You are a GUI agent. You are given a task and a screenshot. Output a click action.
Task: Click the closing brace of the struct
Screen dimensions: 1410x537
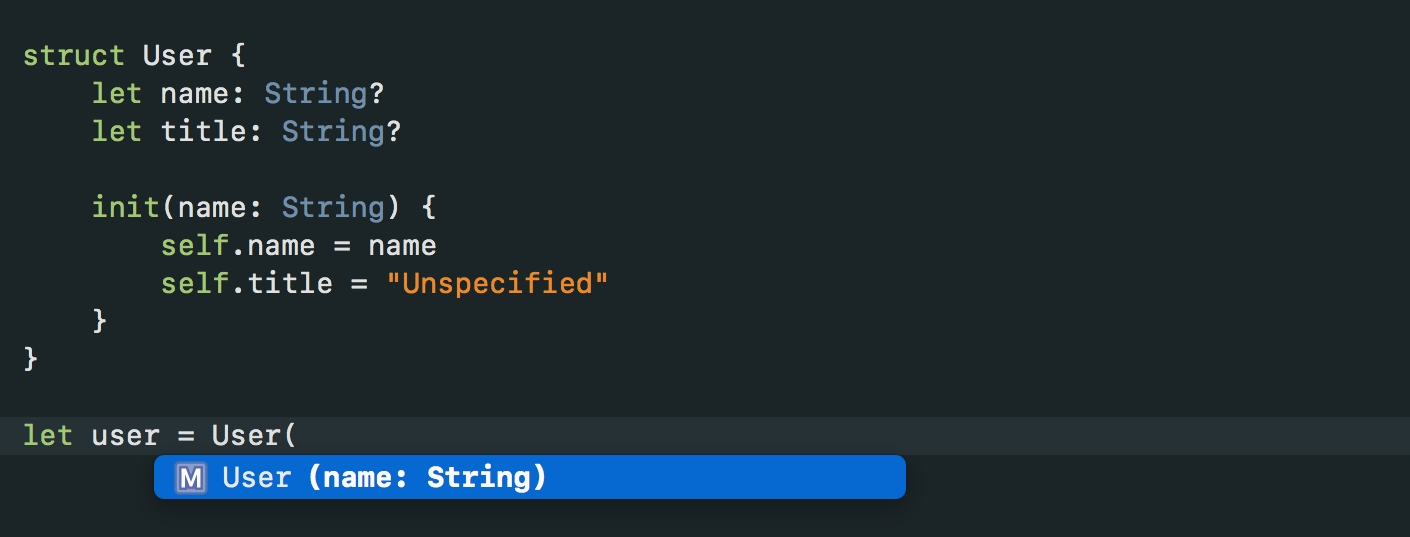tap(31, 359)
